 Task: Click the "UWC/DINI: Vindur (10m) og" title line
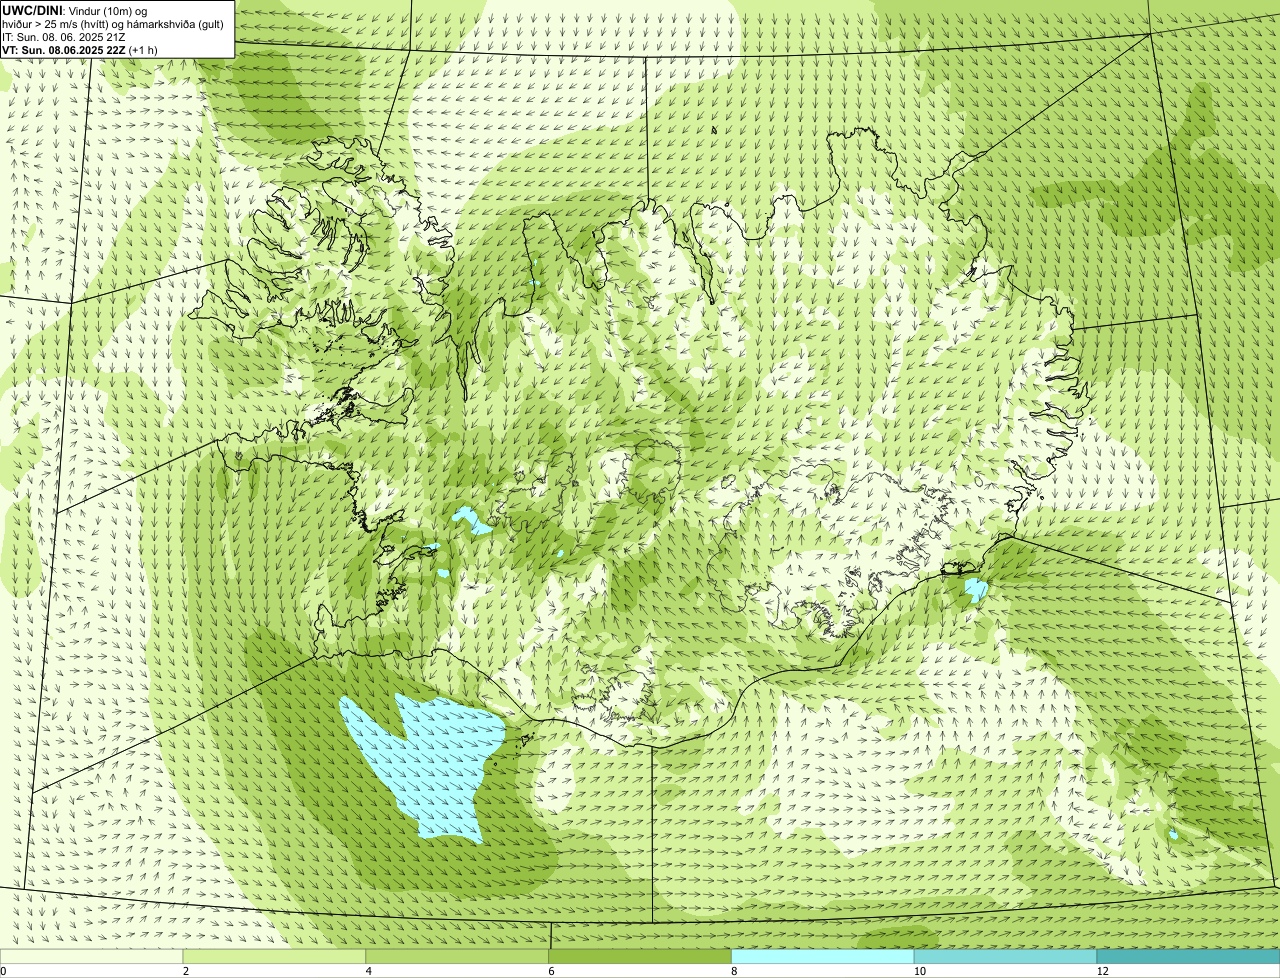tap(75, 10)
